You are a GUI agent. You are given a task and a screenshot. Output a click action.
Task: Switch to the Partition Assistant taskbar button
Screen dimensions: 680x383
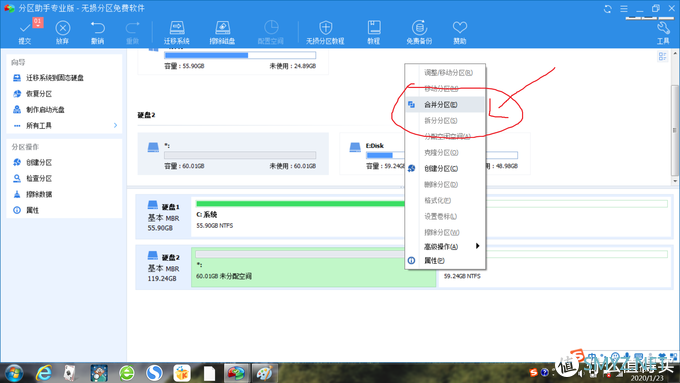click(236, 373)
